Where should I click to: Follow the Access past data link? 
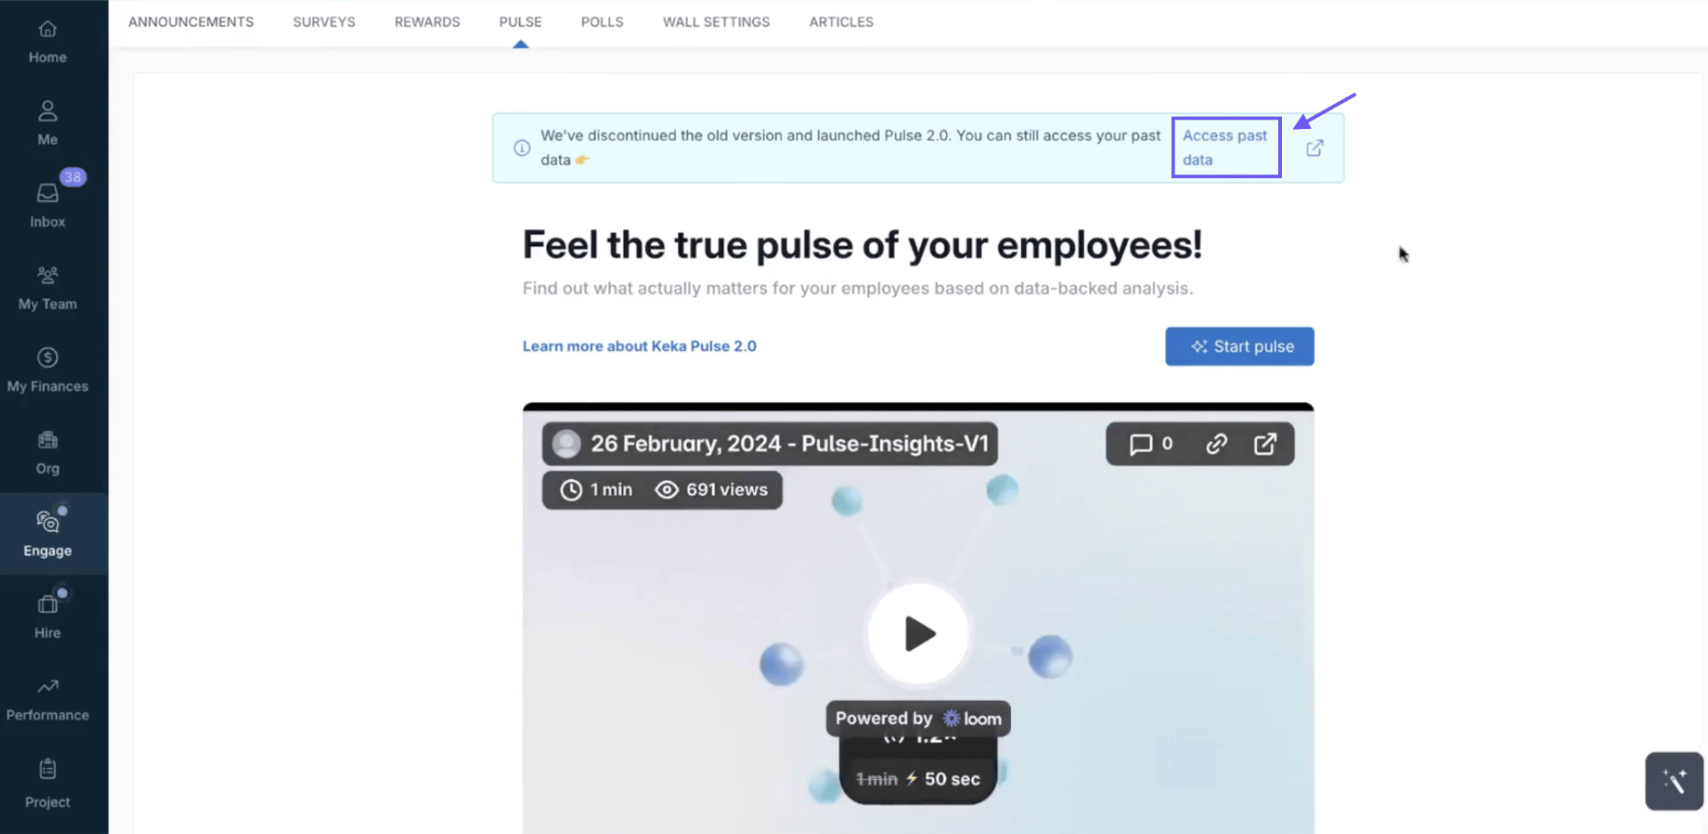click(x=1225, y=147)
